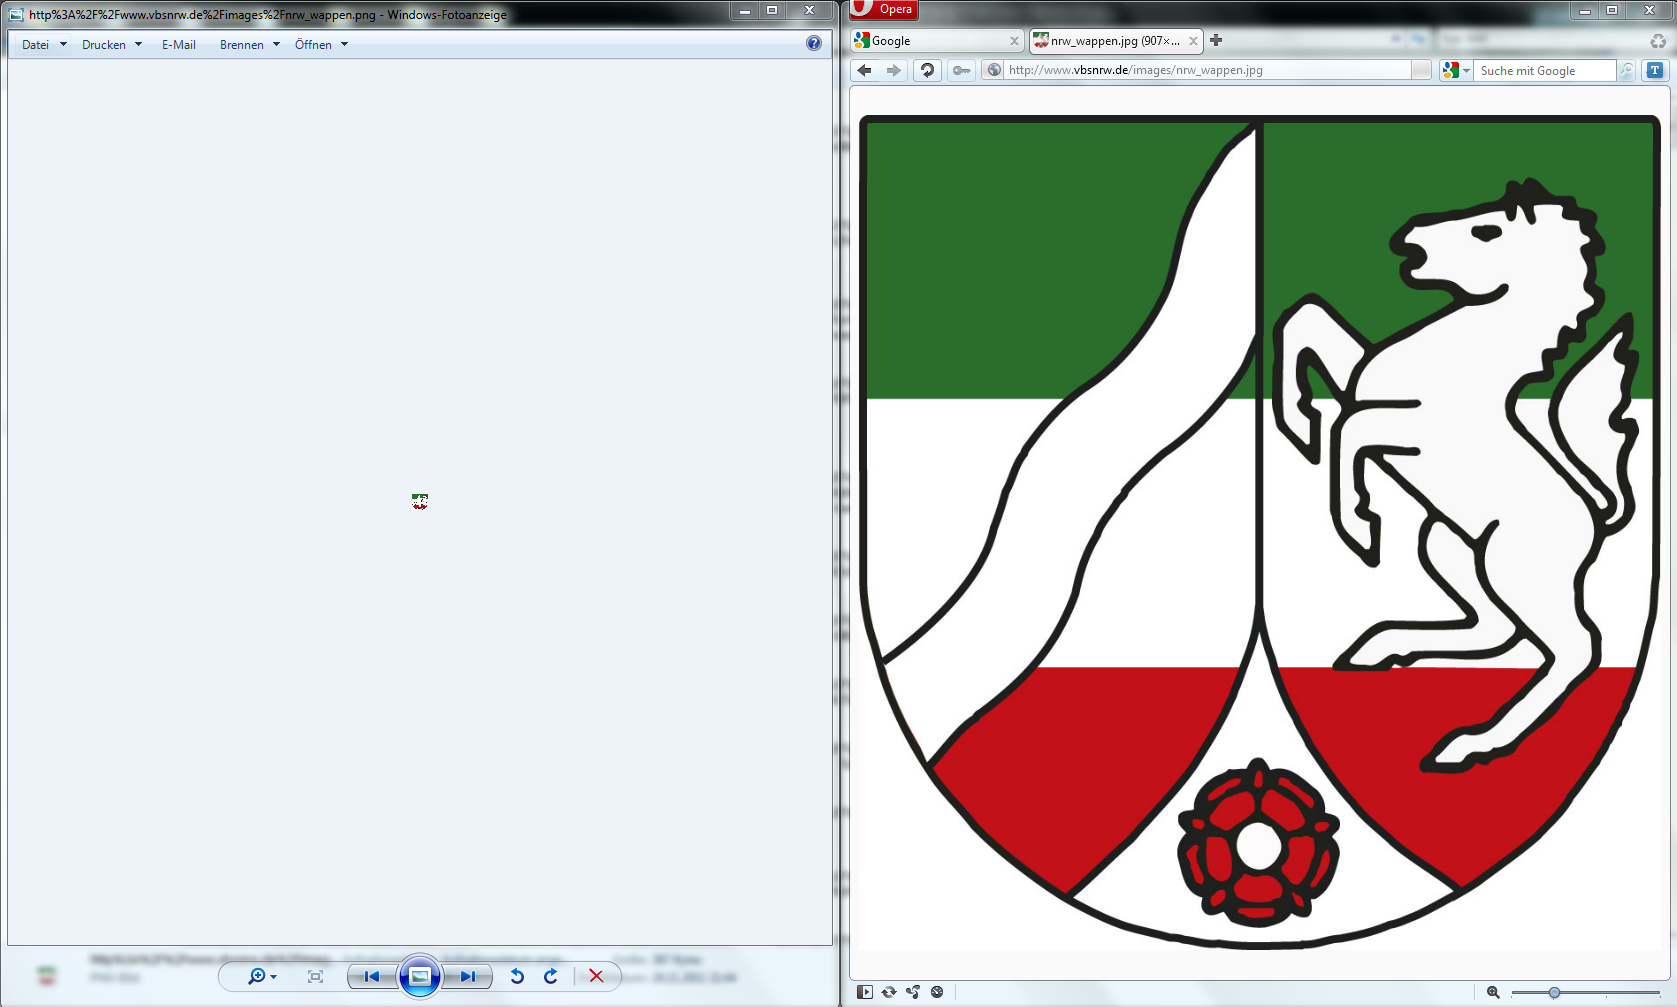Minimize the Opera window
The image size is (1677, 1007).
(1585, 10)
